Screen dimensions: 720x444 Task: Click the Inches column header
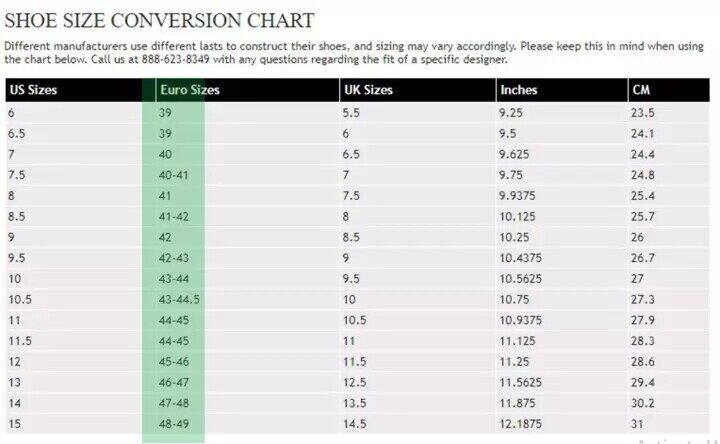click(x=518, y=90)
